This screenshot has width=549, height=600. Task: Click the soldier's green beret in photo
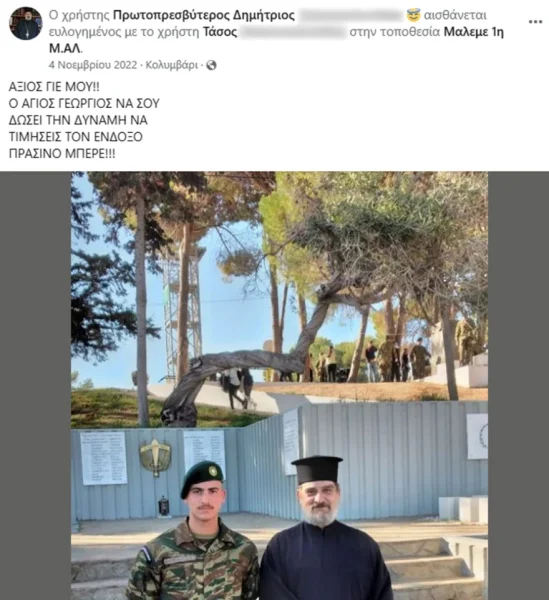(201, 477)
